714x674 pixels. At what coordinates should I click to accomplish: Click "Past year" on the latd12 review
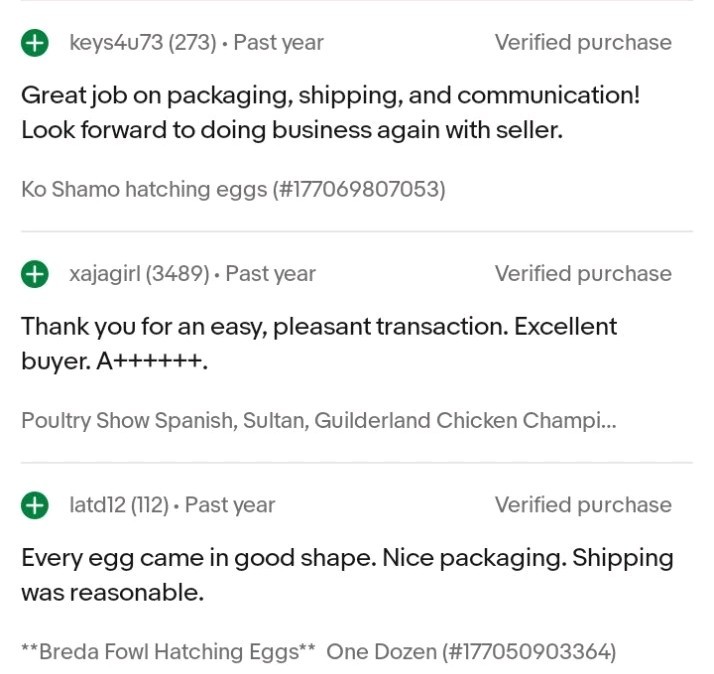230,505
